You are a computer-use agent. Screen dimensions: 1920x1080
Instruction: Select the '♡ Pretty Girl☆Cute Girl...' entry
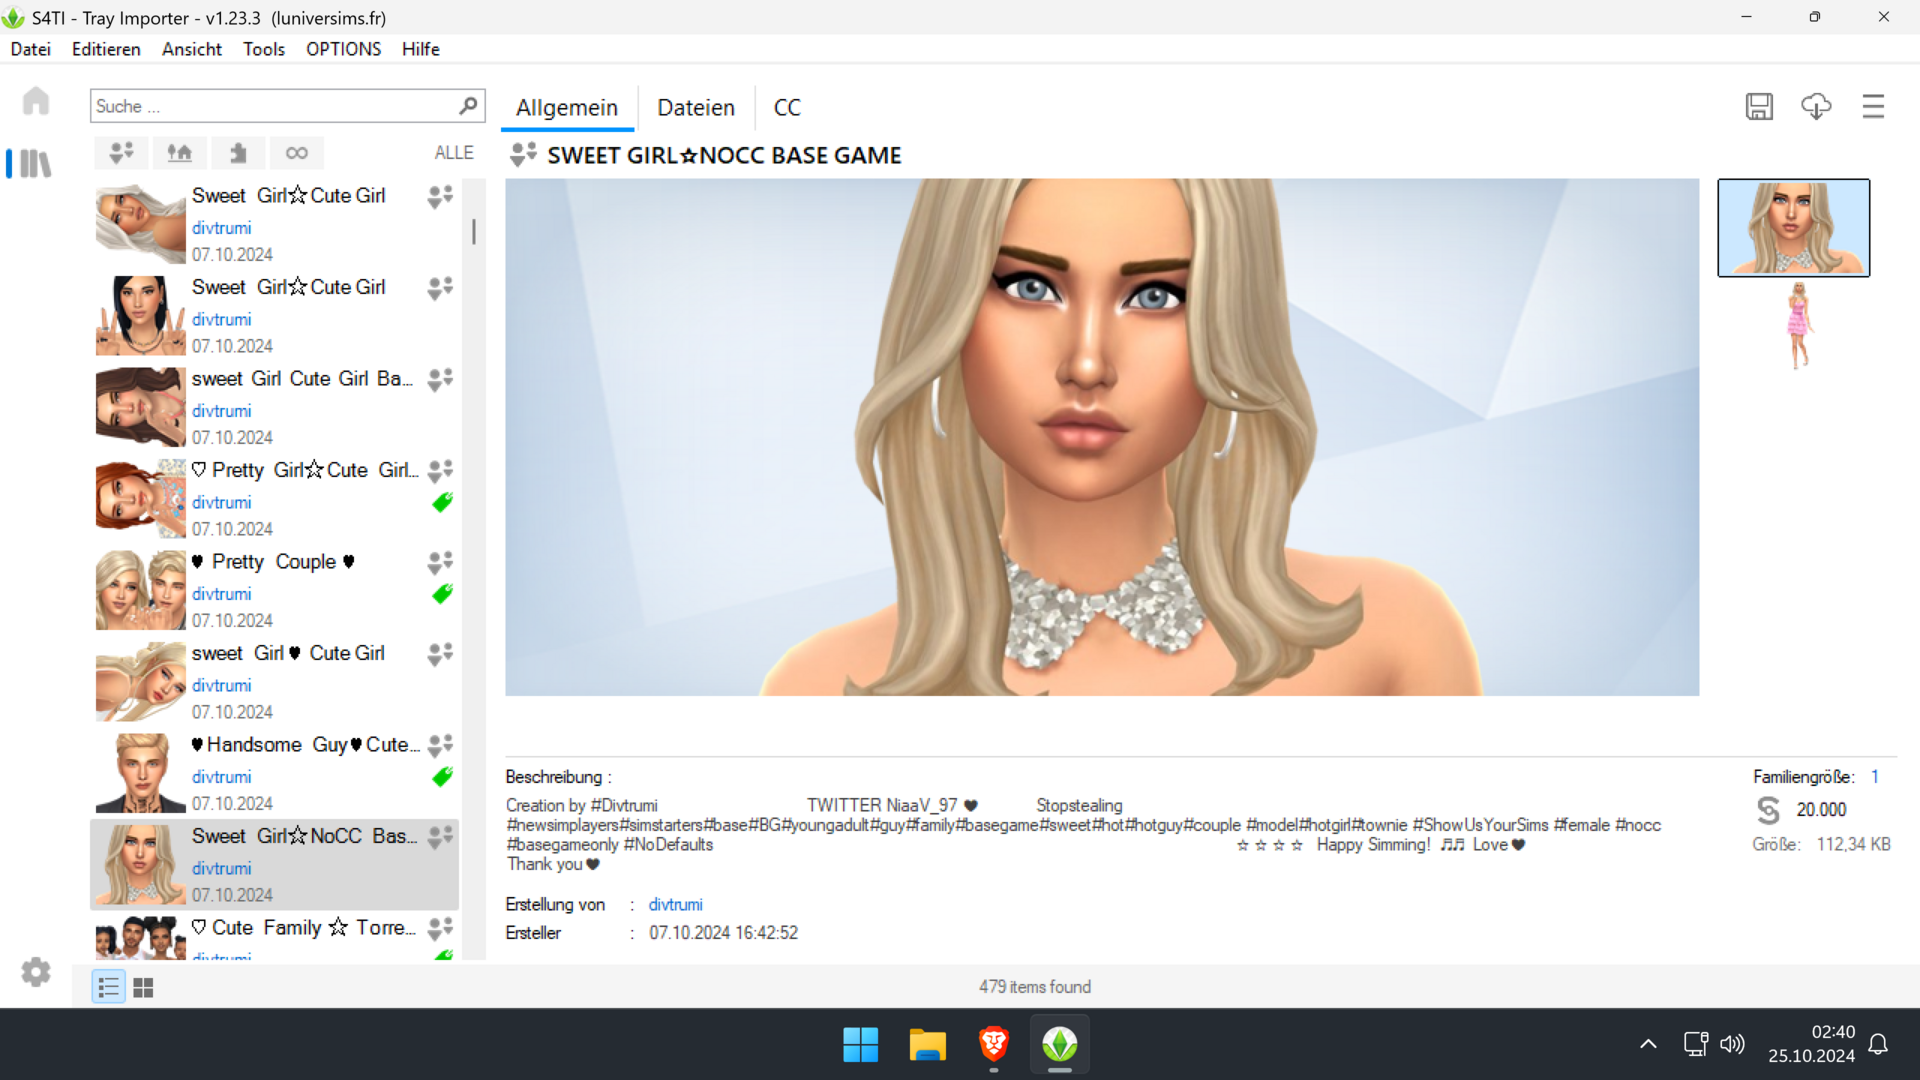click(x=276, y=499)
